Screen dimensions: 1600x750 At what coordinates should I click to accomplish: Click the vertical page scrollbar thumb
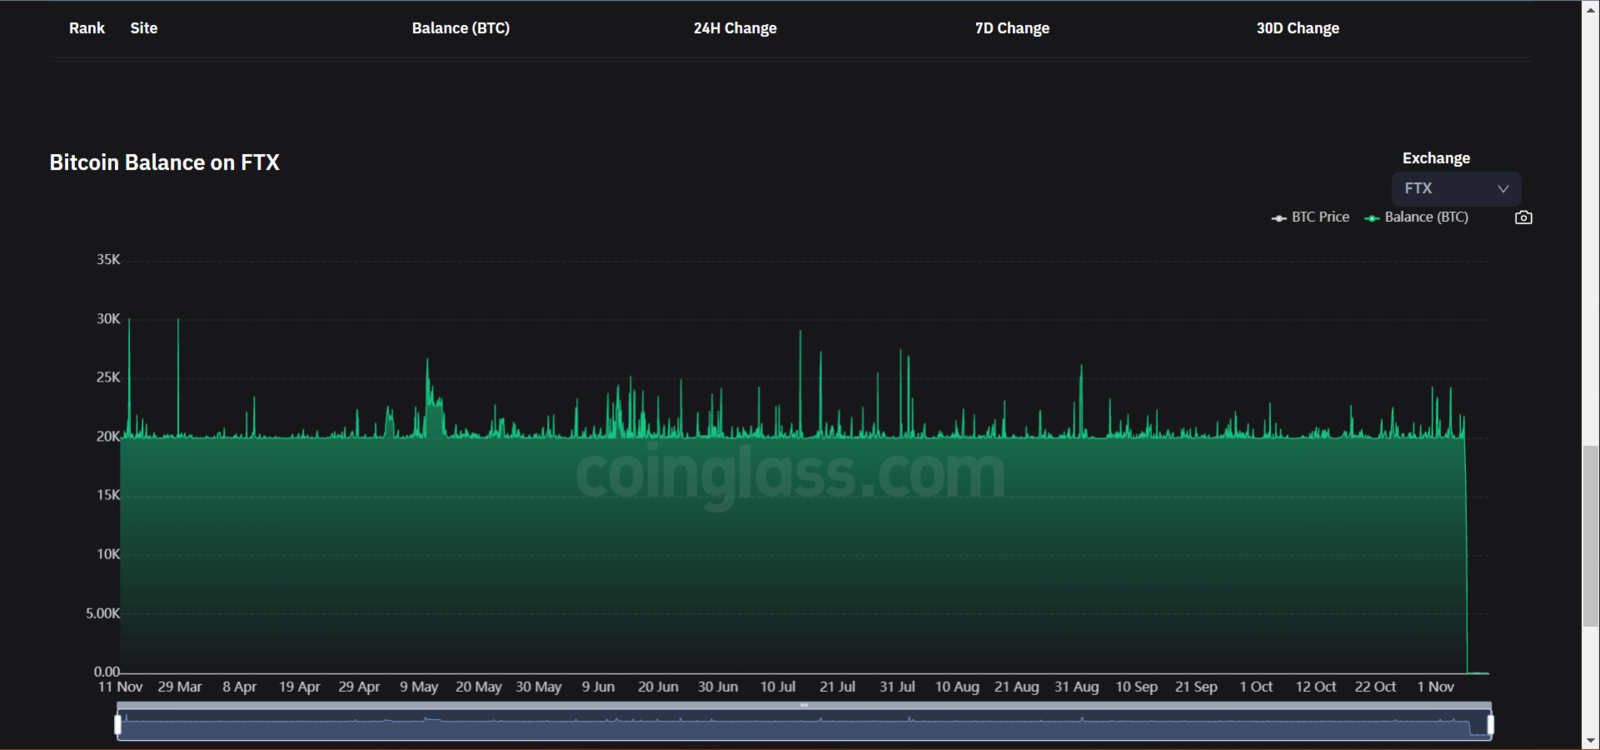[x=1590, y=535]
